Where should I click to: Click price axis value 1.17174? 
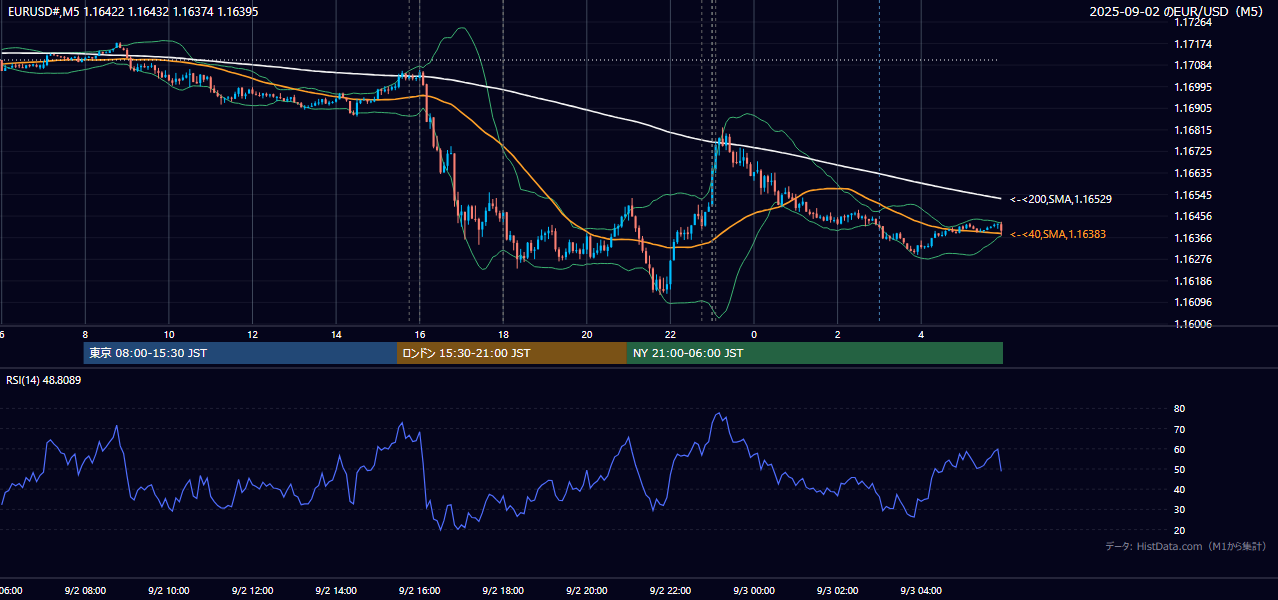coord(1194,44)
